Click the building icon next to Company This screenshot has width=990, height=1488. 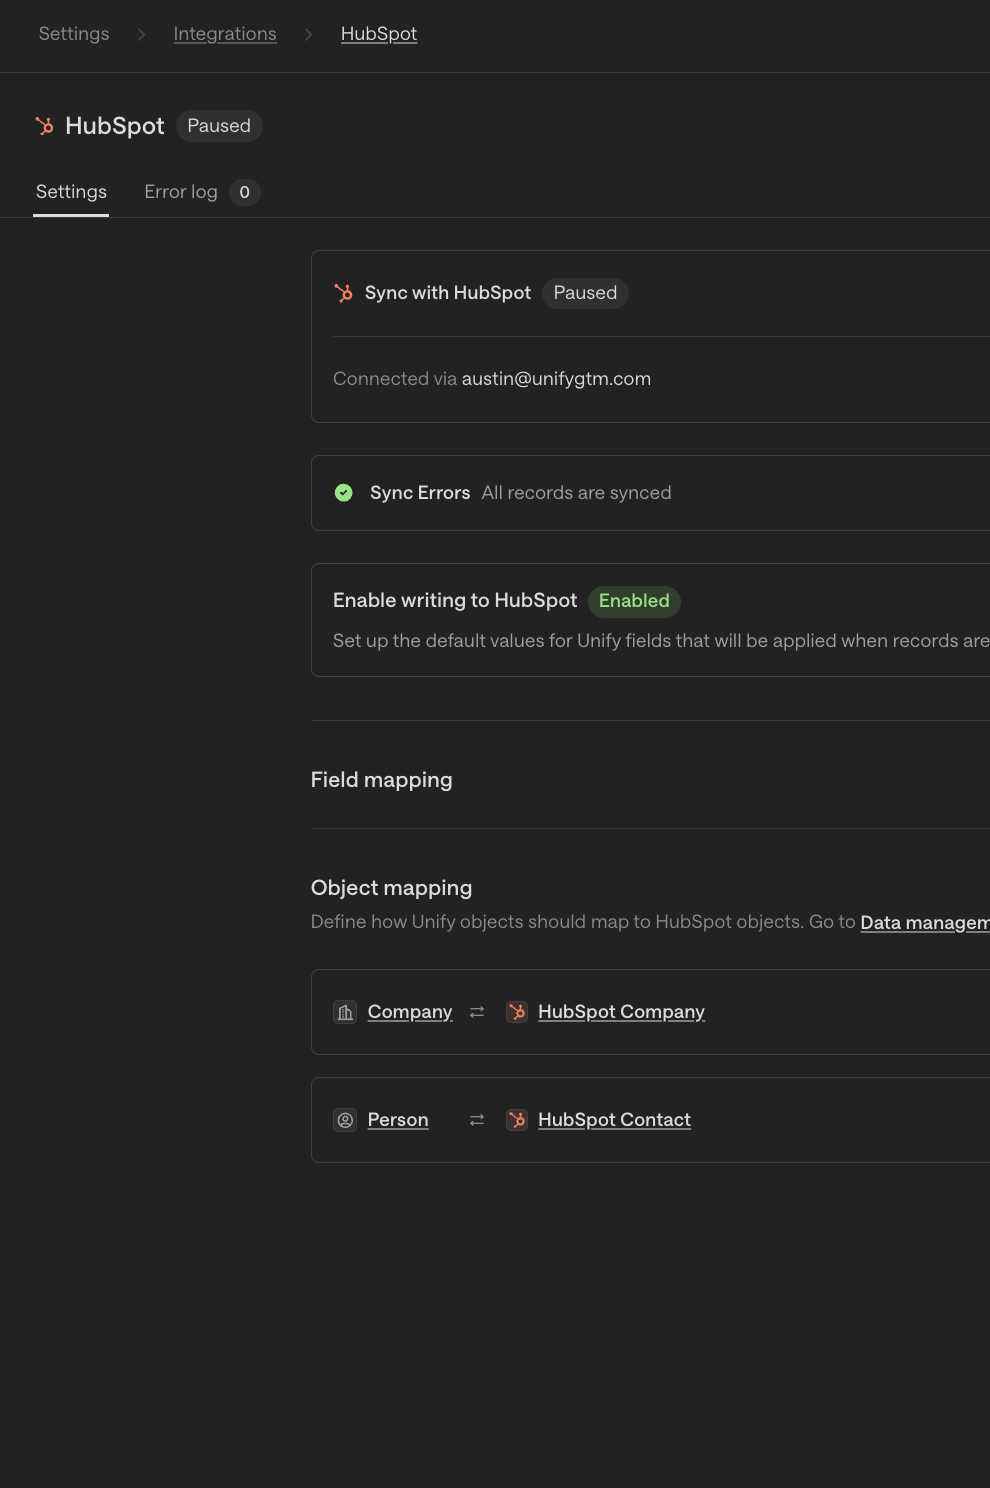pyautogui.click(x=345, y=1012)
